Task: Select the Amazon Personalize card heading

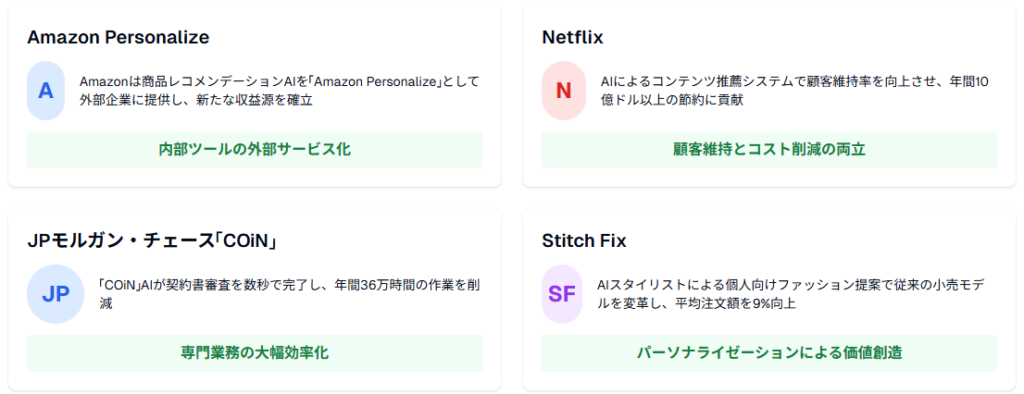Action: coord(118,37)
